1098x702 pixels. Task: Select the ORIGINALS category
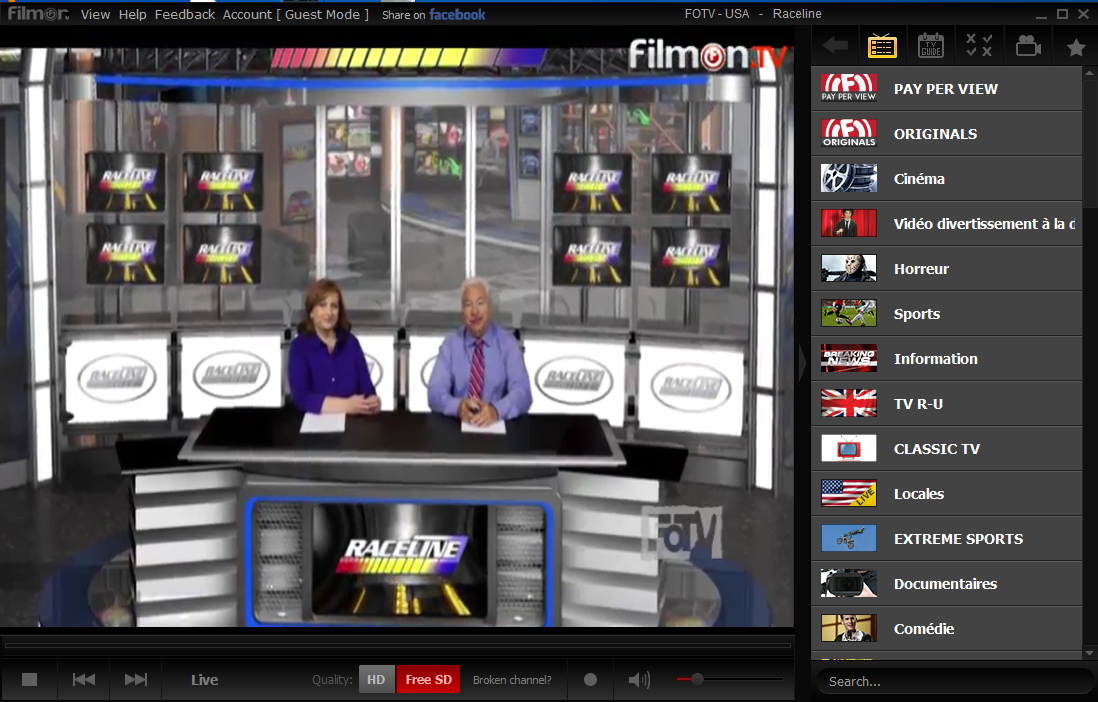pyautogui.click(x=935, y=134)
